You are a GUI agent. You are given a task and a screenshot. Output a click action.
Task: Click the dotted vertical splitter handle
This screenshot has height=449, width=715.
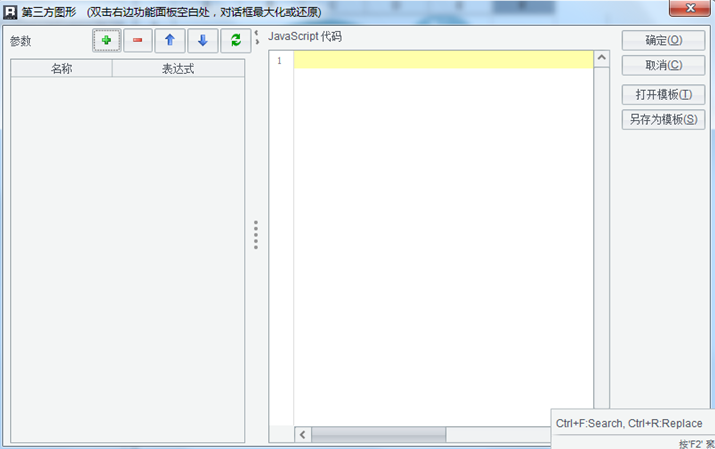[256, 235]
